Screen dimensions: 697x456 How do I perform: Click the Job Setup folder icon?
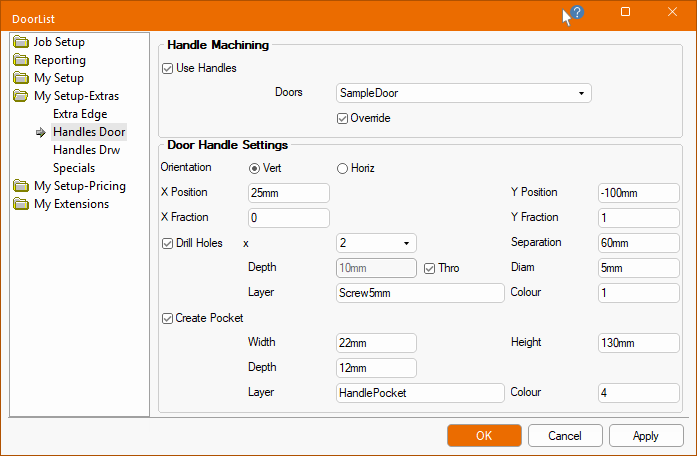tap(21, 42)
